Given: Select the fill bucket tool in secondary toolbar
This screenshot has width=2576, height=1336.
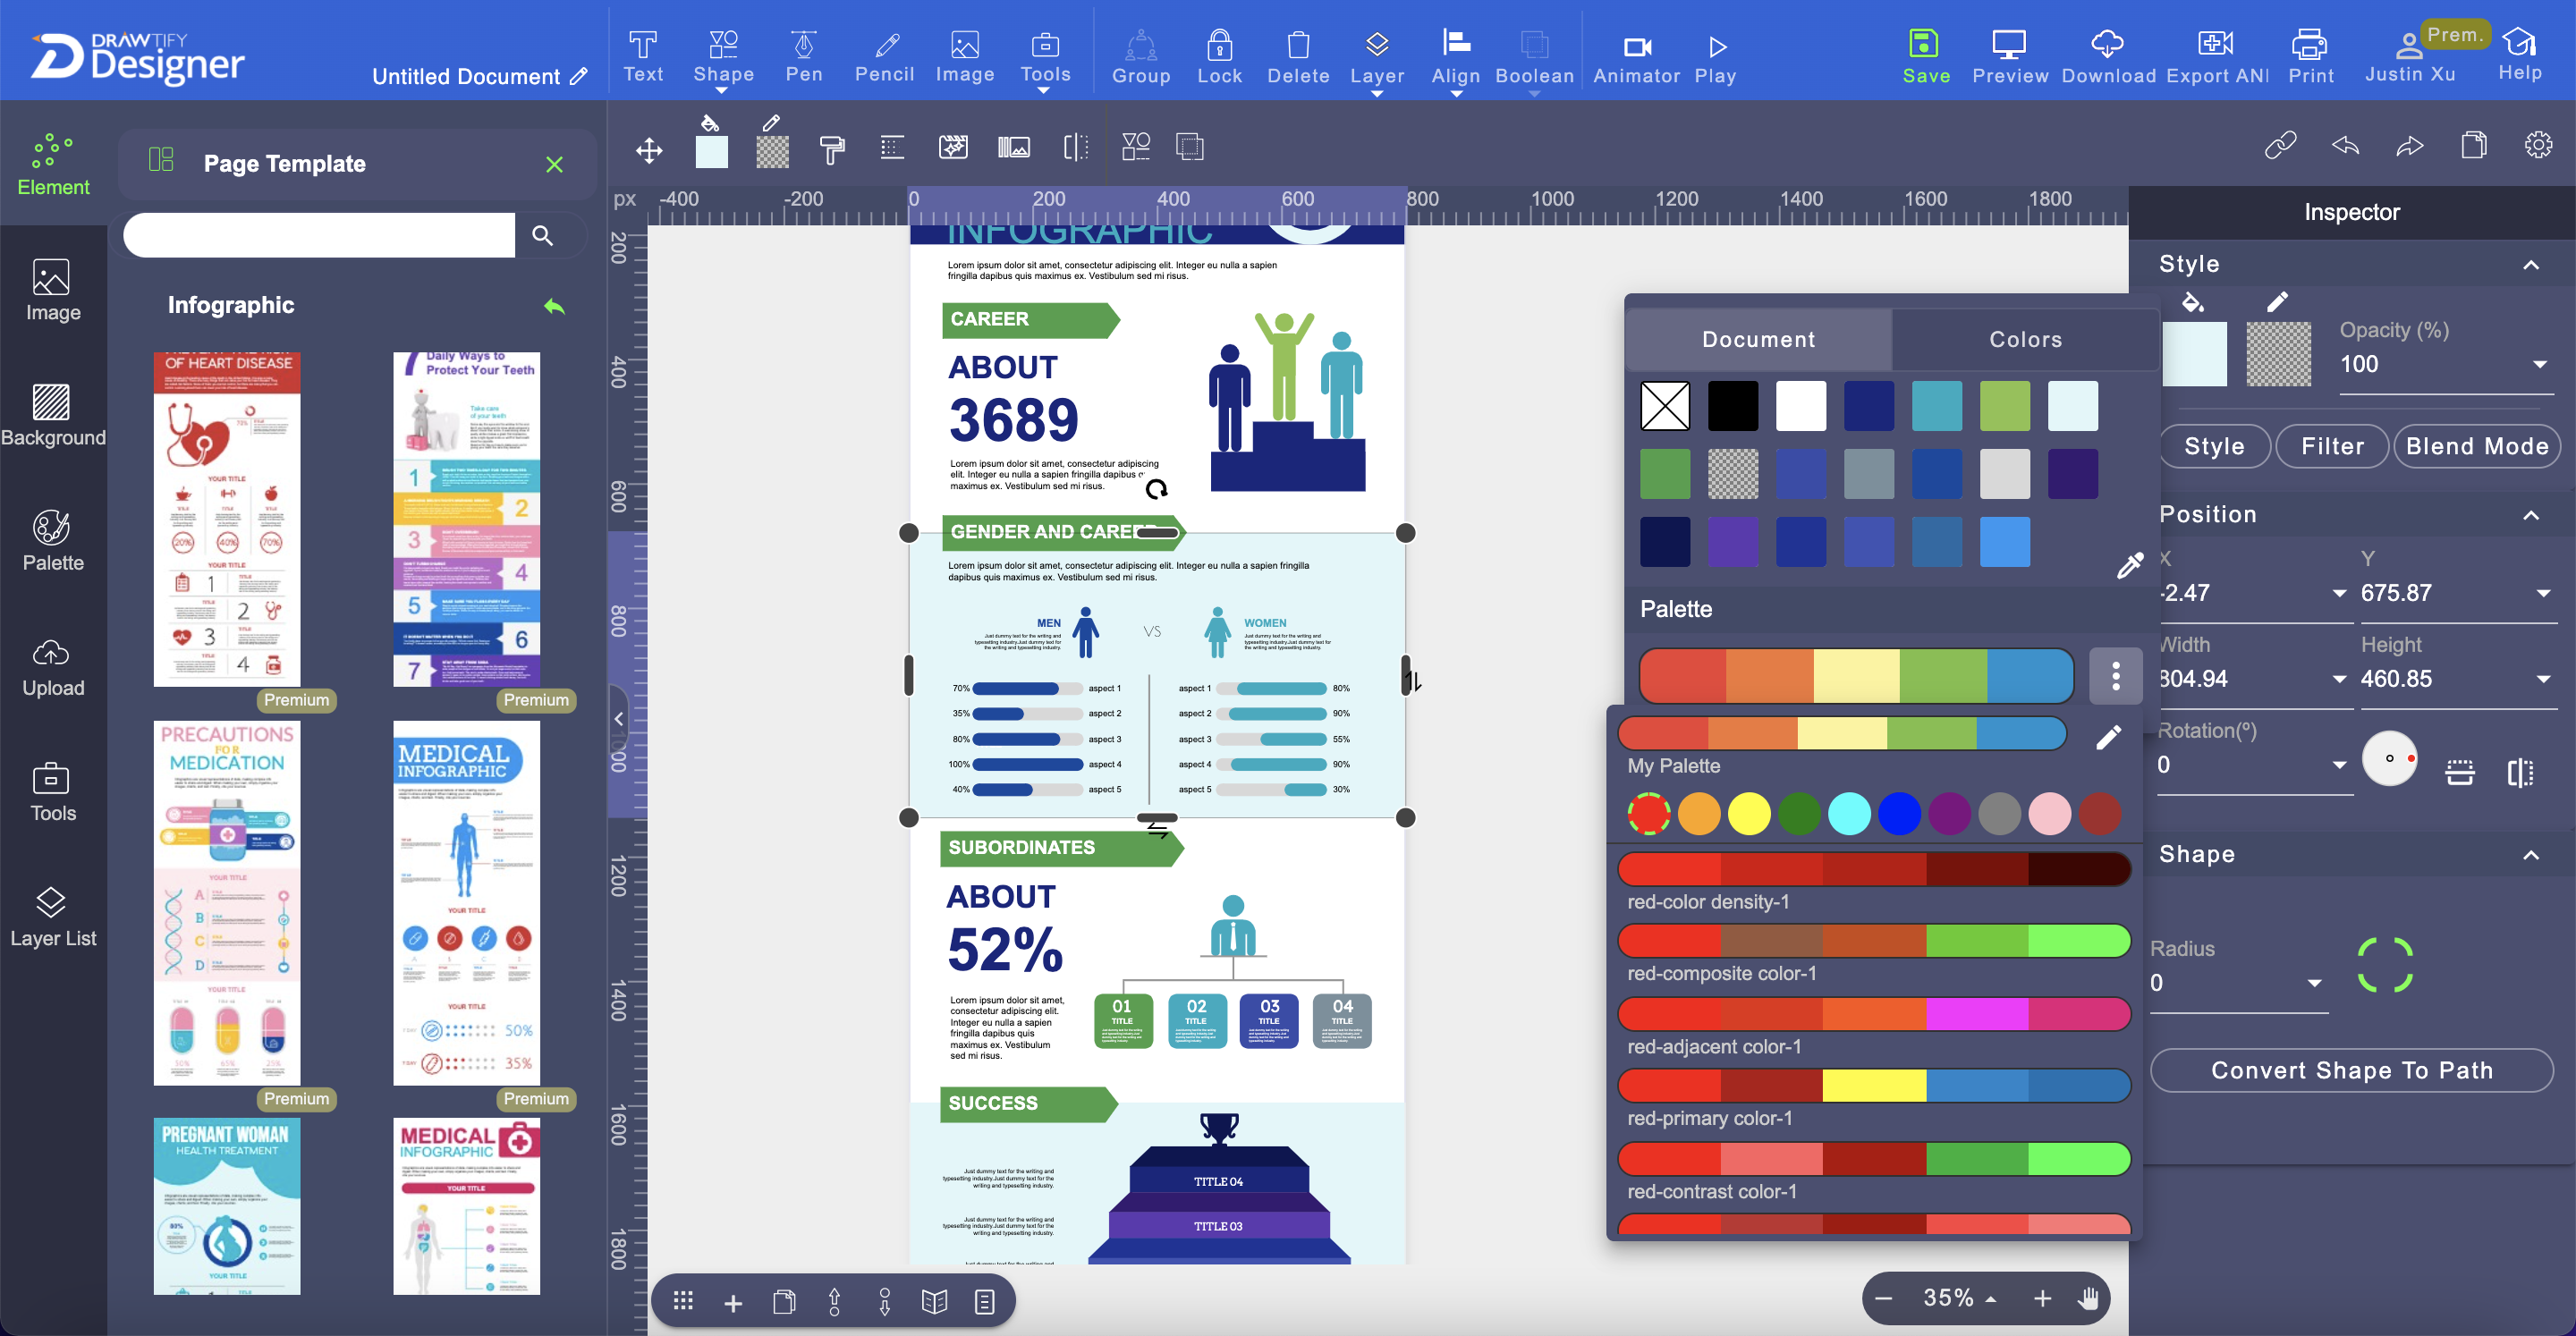Looking at the screenshot, I should tap(711, 147).
